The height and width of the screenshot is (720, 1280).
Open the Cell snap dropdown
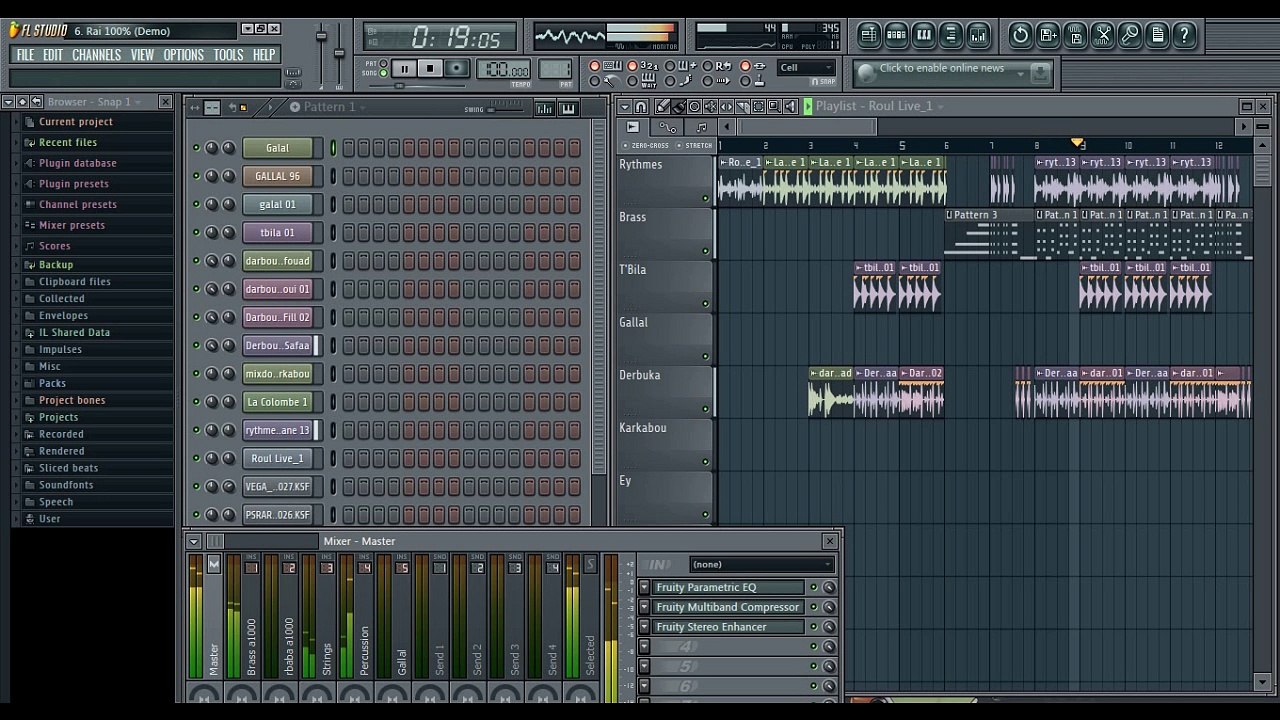pyautogui.click(x=807, y=68)
